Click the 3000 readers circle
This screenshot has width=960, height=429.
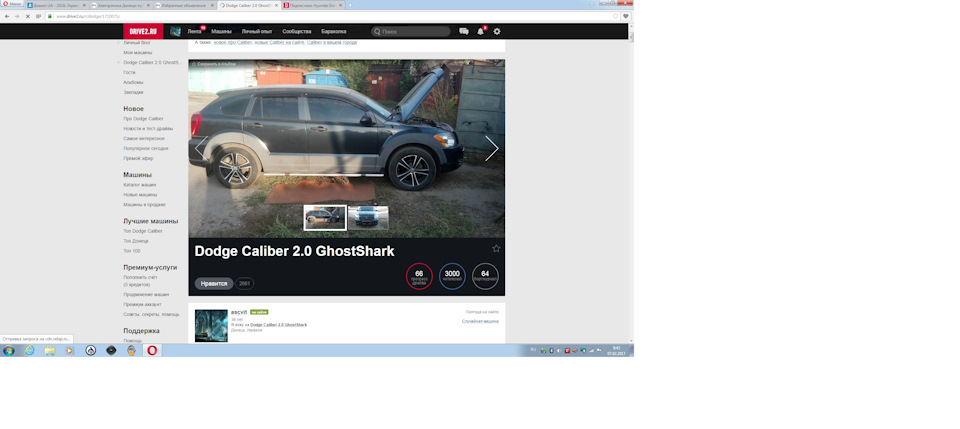(x=452, y=276)
